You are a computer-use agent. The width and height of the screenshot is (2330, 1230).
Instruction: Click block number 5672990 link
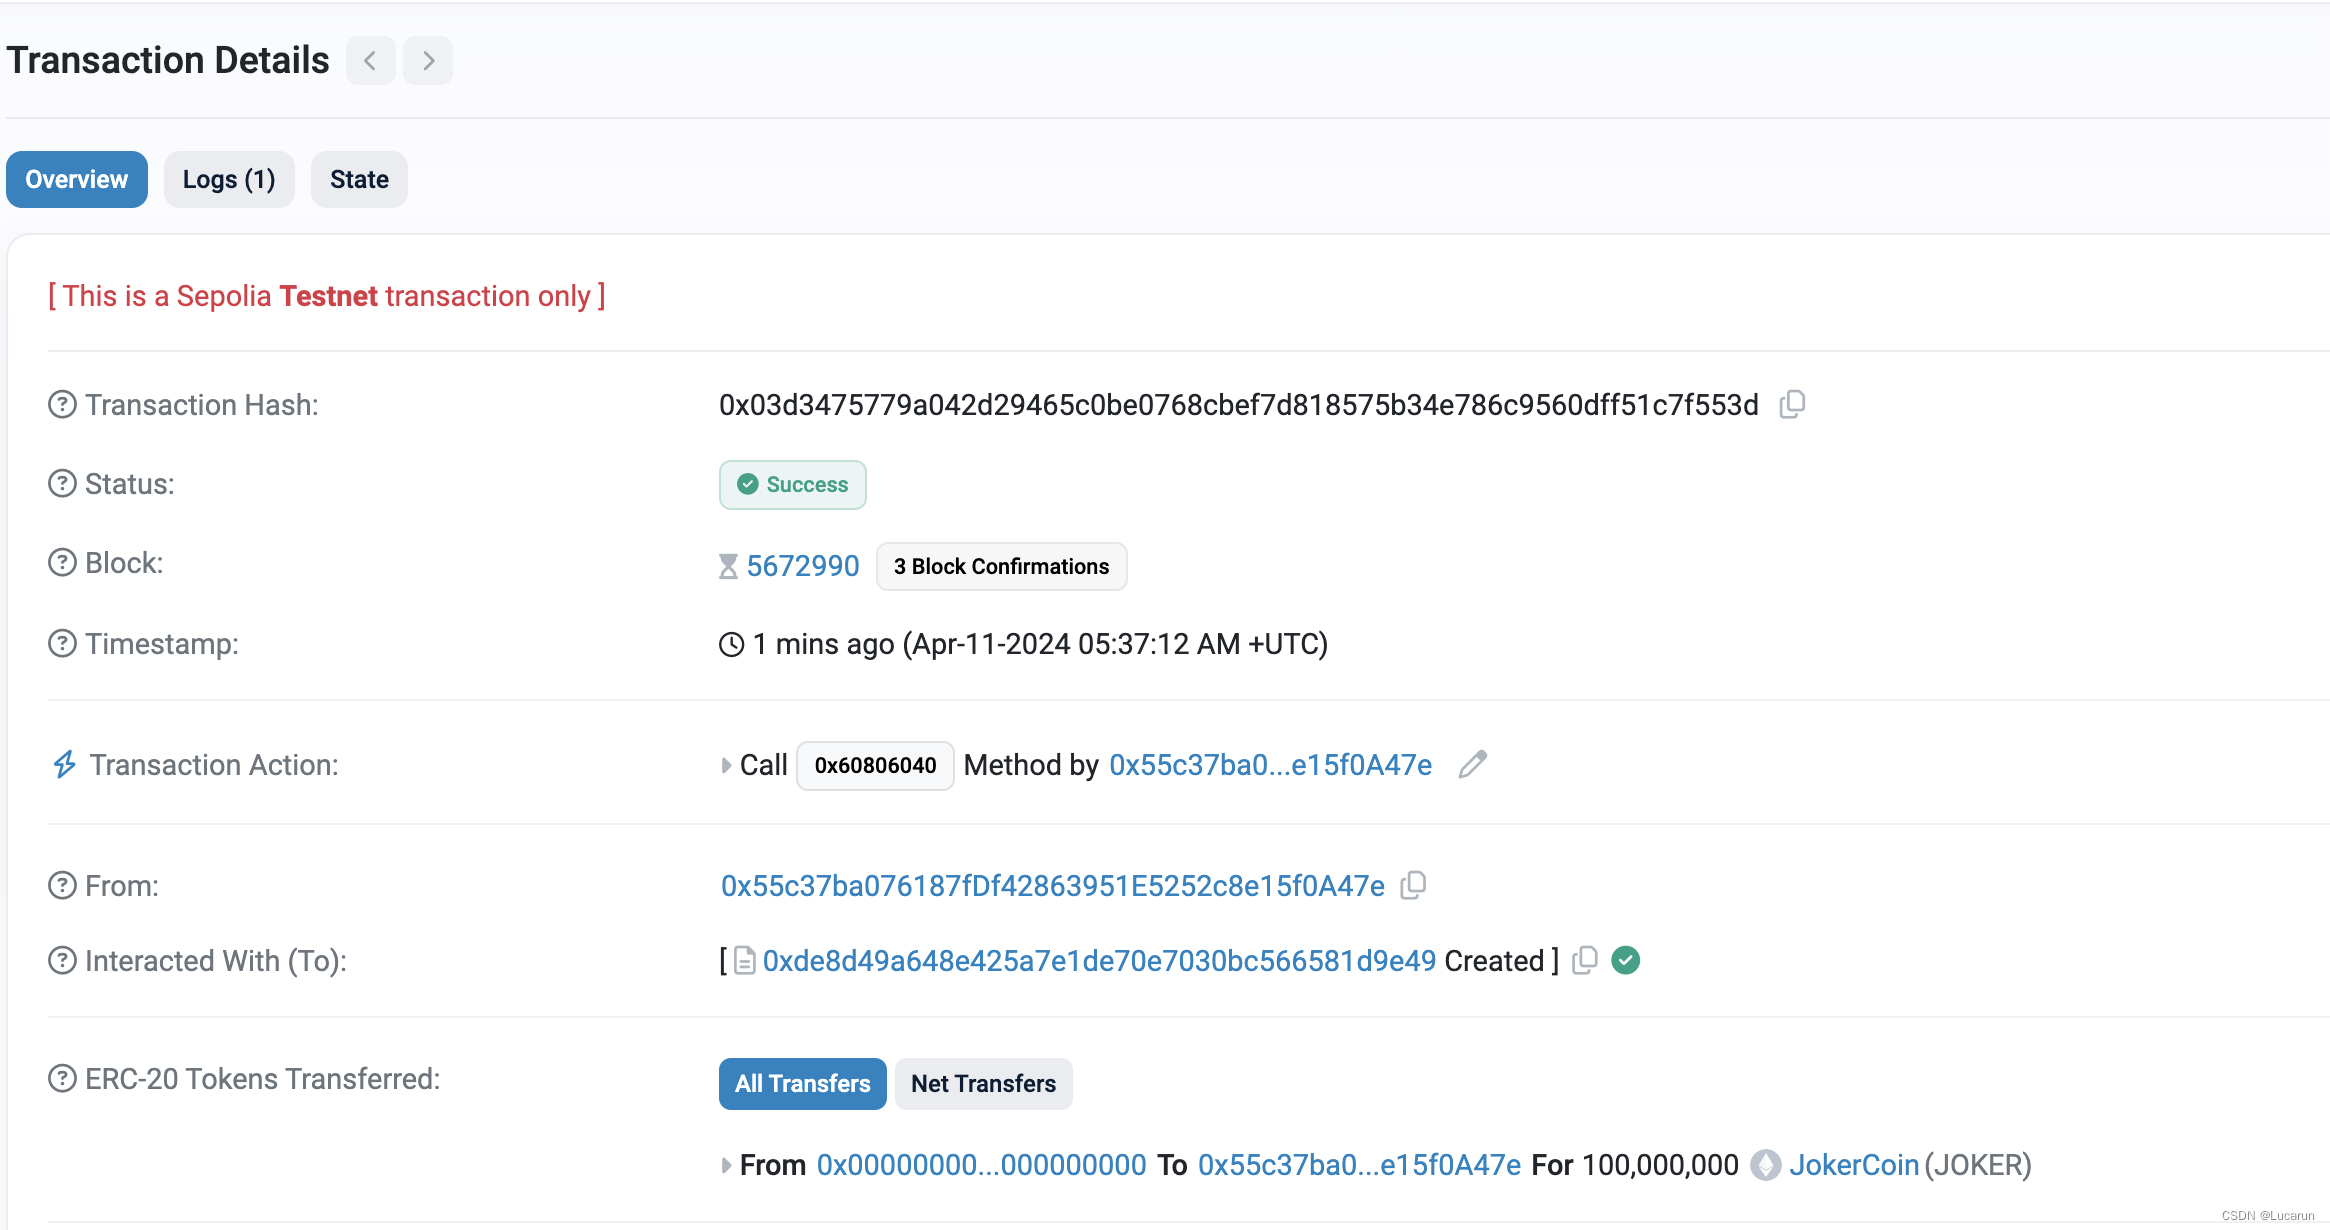coord(803,566)
